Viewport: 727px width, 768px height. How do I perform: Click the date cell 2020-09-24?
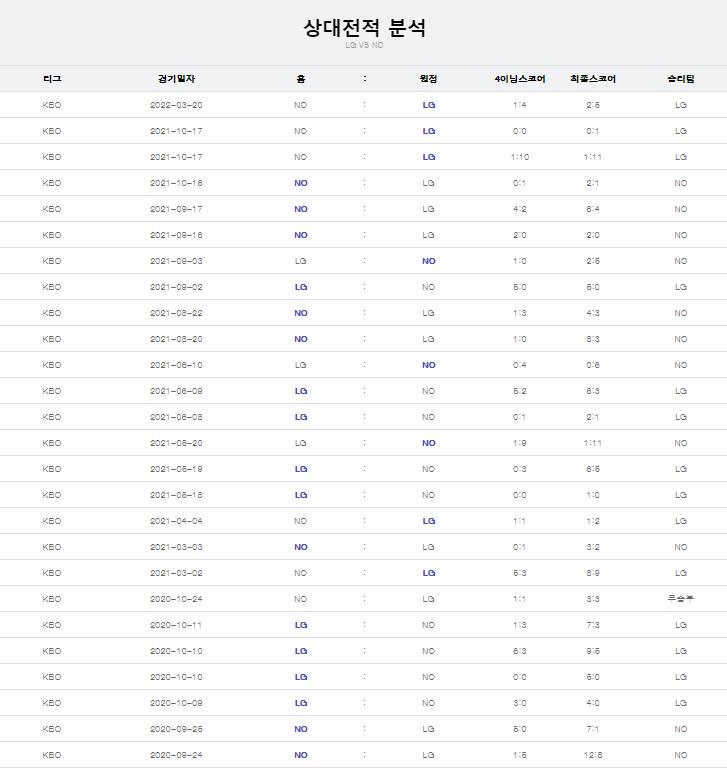coord(176,754)
